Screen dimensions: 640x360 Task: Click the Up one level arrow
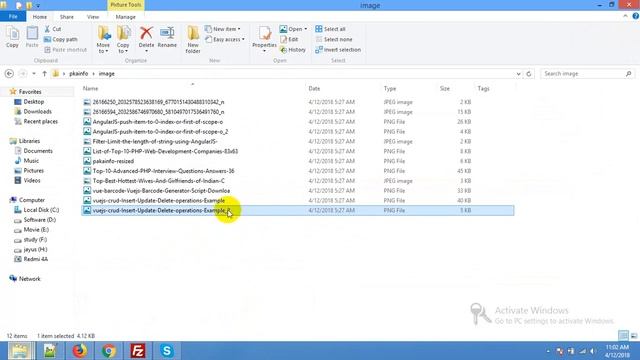[44, 73]
